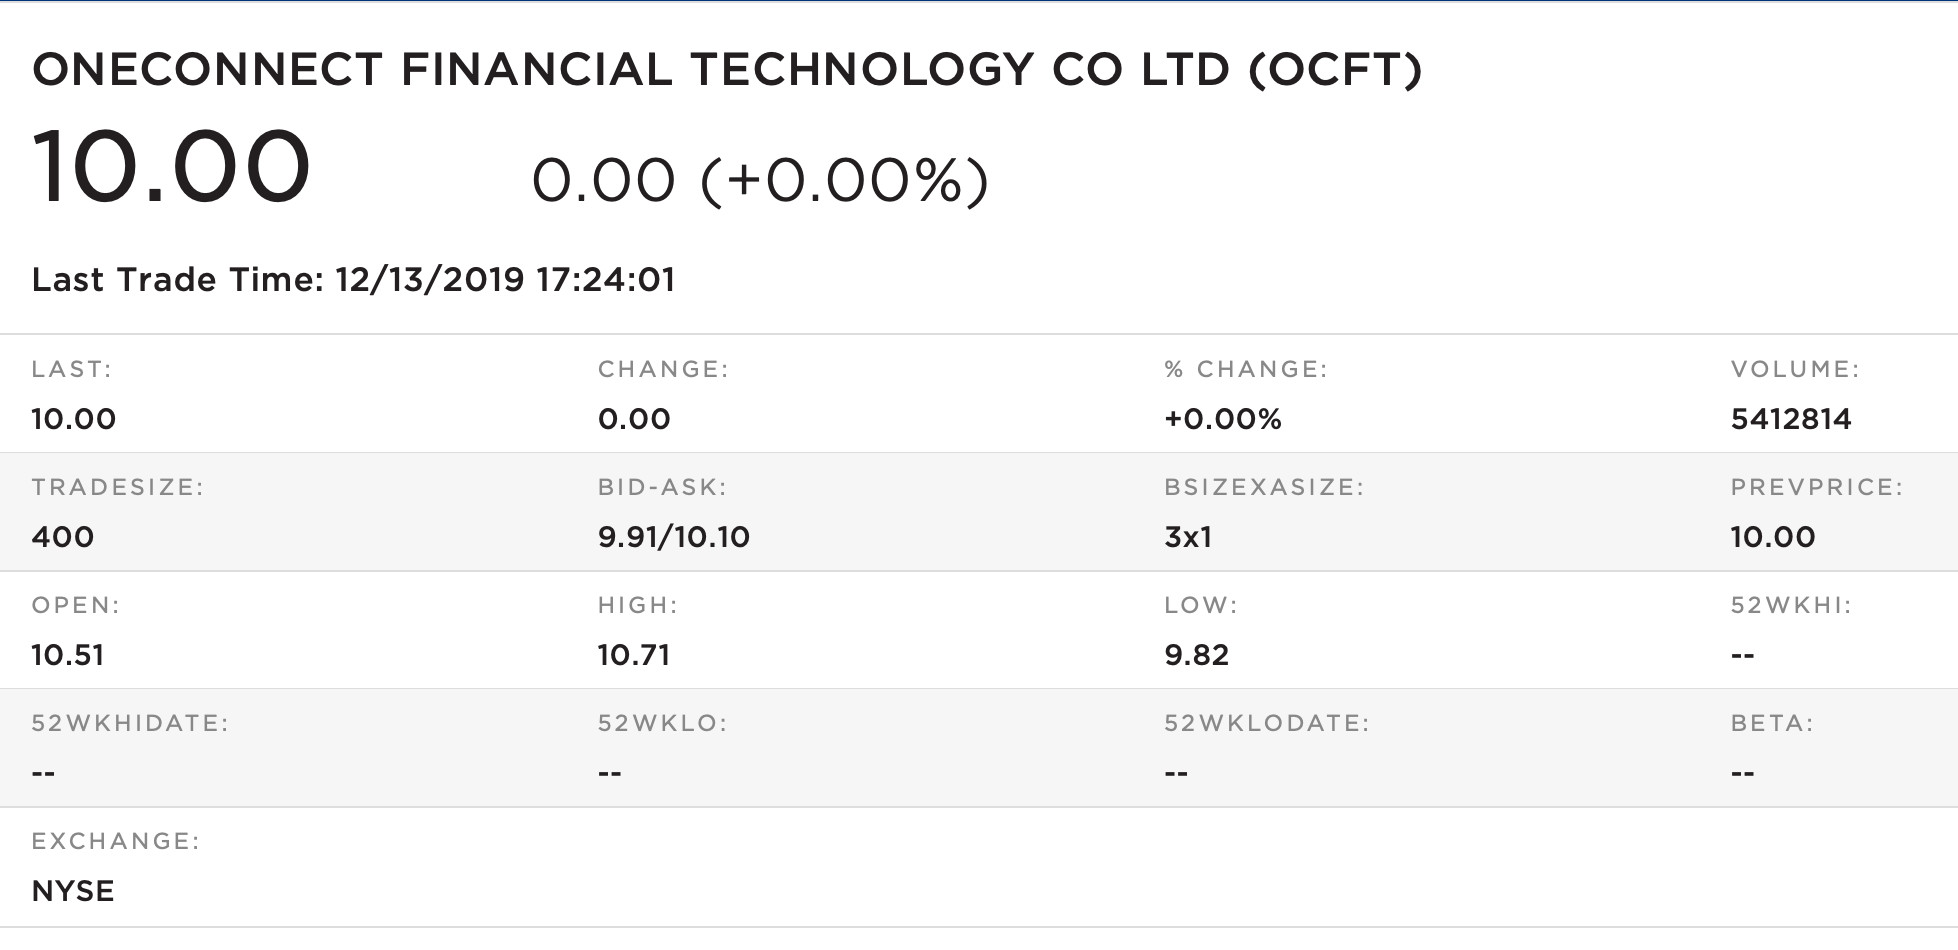Click the 0.00 (+0.00%) change heading
The height and width of the screenshot is (950, 1958).
click(760, 181)
